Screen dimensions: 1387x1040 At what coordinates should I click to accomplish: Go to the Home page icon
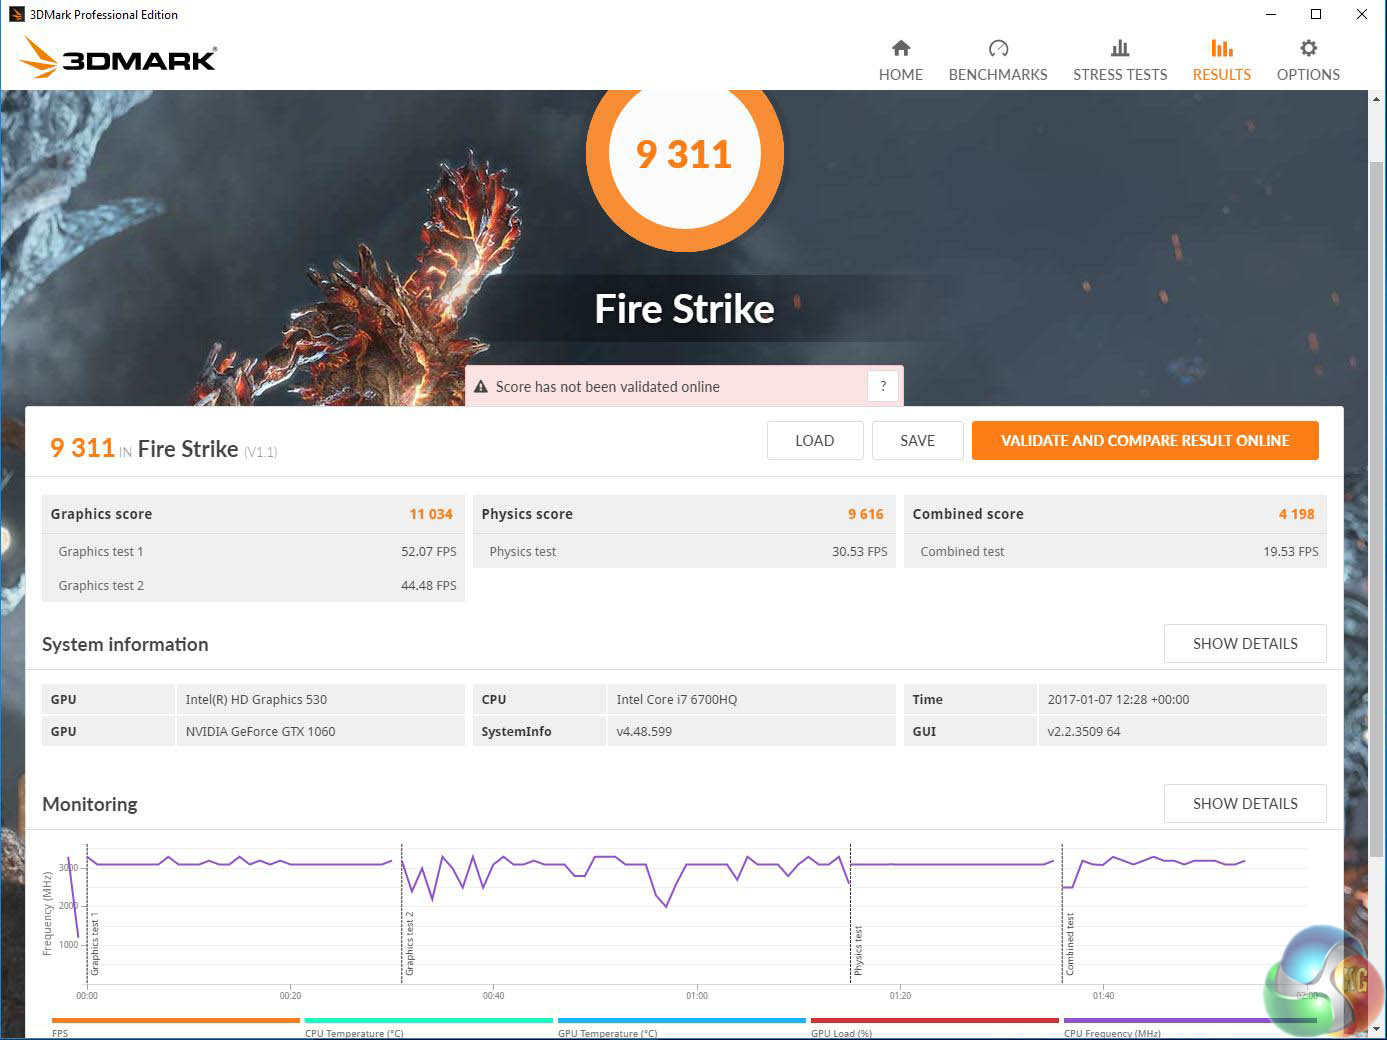901,48
